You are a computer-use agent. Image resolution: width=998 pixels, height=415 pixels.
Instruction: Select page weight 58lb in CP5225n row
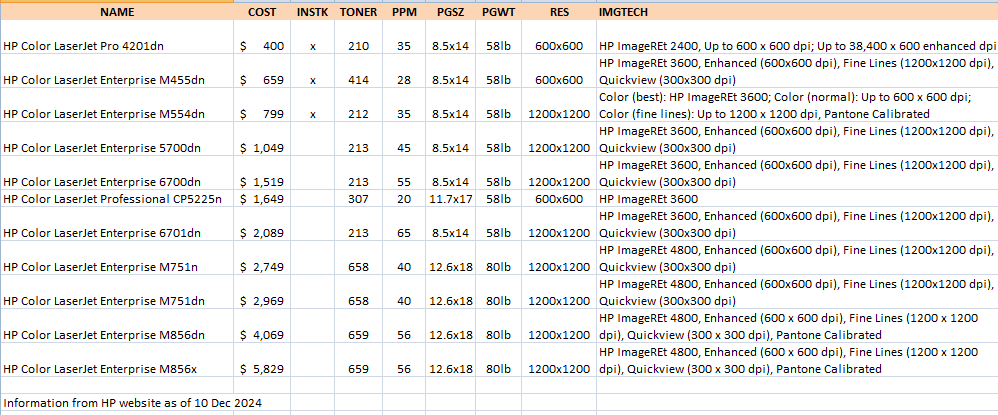point(498,199)
